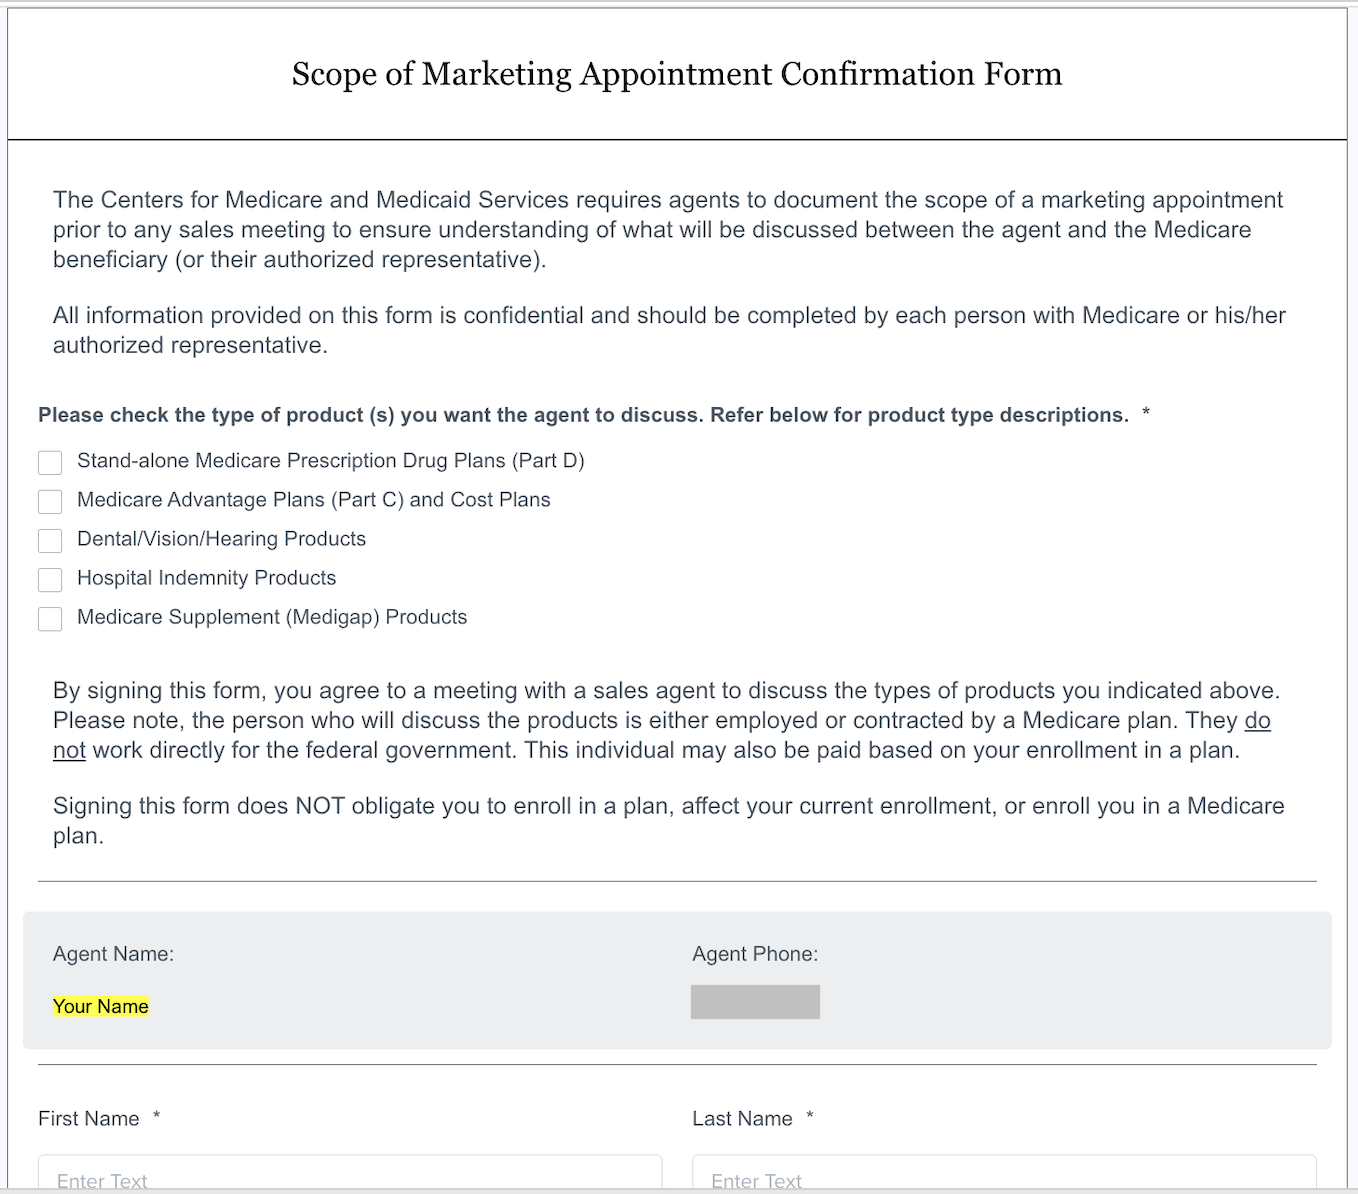Click the "First Name" field label
Image resolution: width=1358 pixels, height=1194 pixels.
pos(89,1119)
